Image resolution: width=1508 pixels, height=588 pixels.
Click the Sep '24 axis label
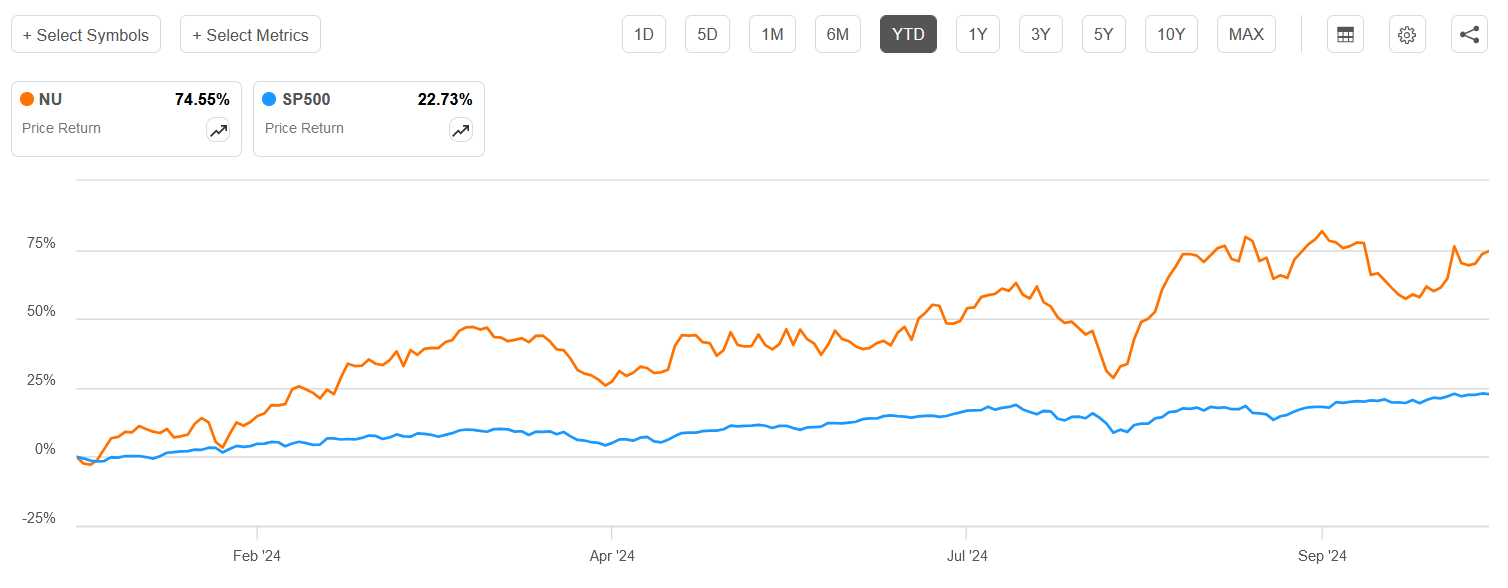(x=1322, y=556)
